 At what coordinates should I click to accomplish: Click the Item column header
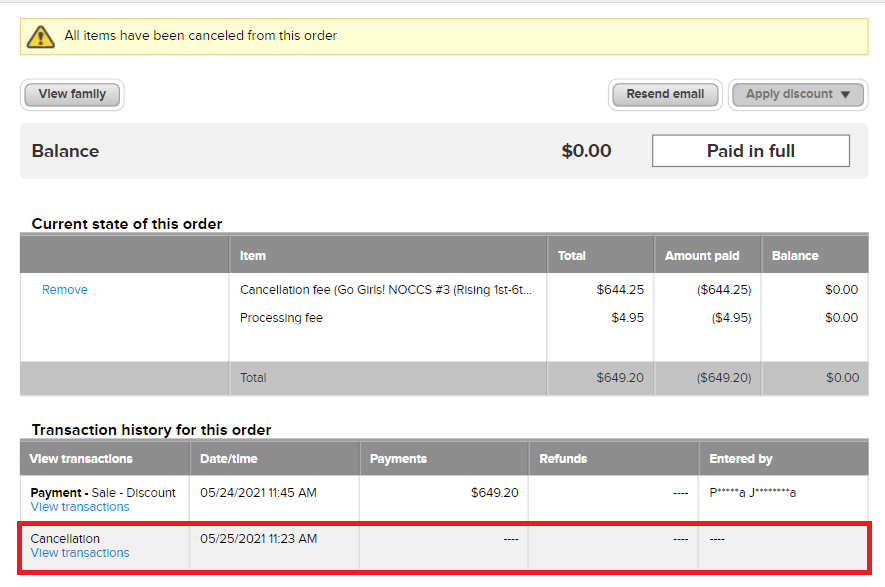(x=253, y=256)
